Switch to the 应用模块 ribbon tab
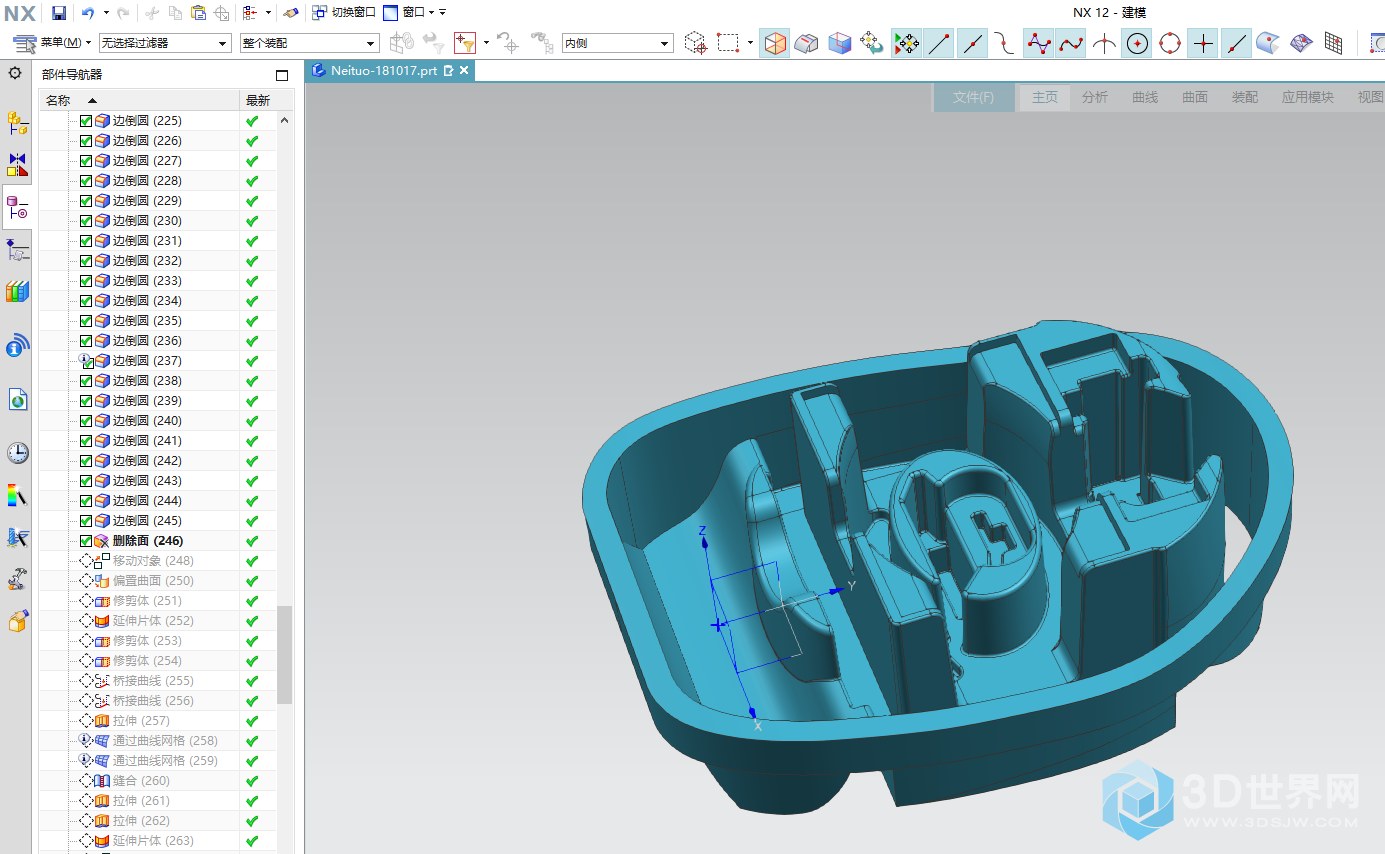 coord(1308,97)
